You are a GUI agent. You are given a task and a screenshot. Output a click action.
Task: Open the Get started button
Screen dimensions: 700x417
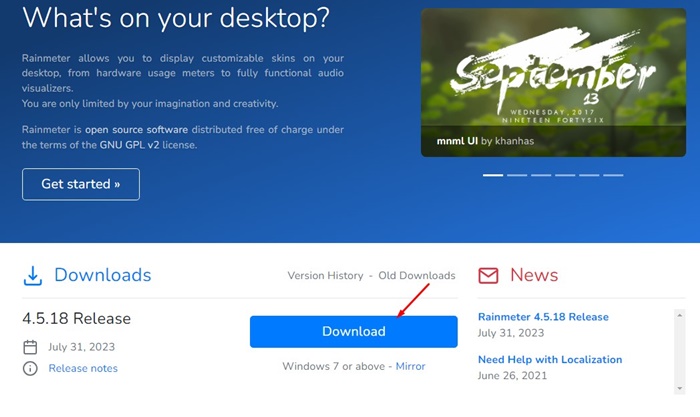point(81,184)
